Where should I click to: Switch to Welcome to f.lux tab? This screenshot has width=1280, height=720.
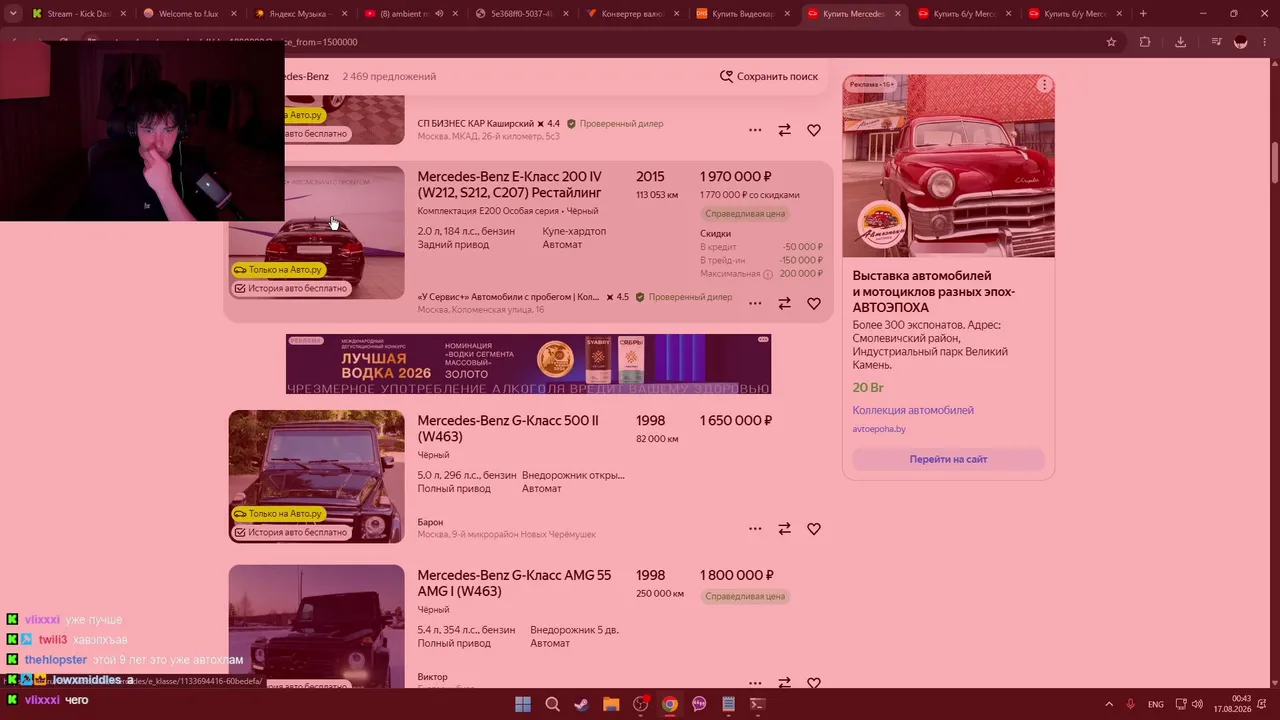190,14
